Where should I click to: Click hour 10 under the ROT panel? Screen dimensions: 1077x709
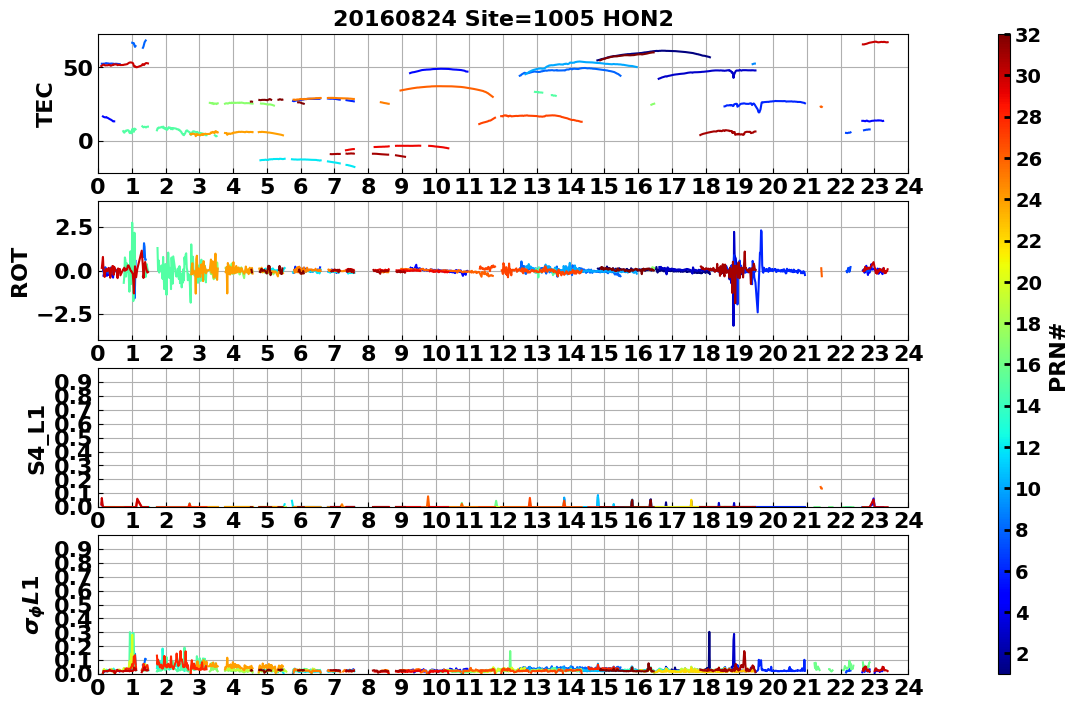point(435,353)
